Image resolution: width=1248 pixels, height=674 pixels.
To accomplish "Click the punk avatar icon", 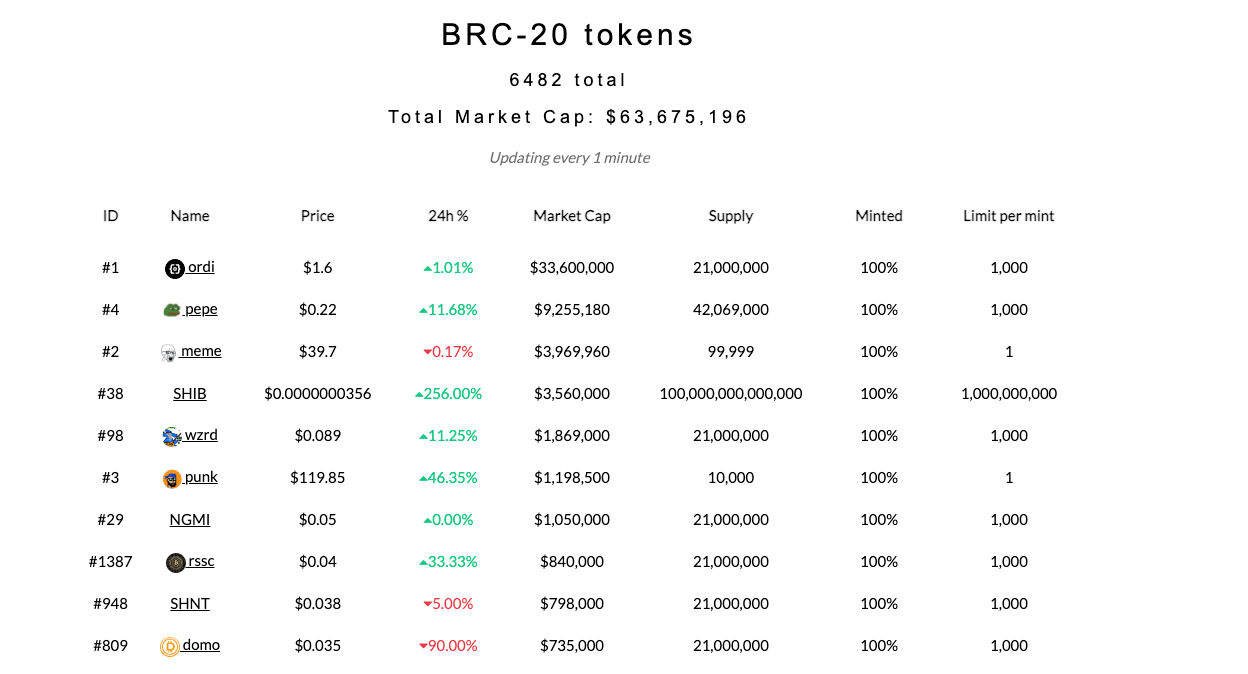I will 172,477.
